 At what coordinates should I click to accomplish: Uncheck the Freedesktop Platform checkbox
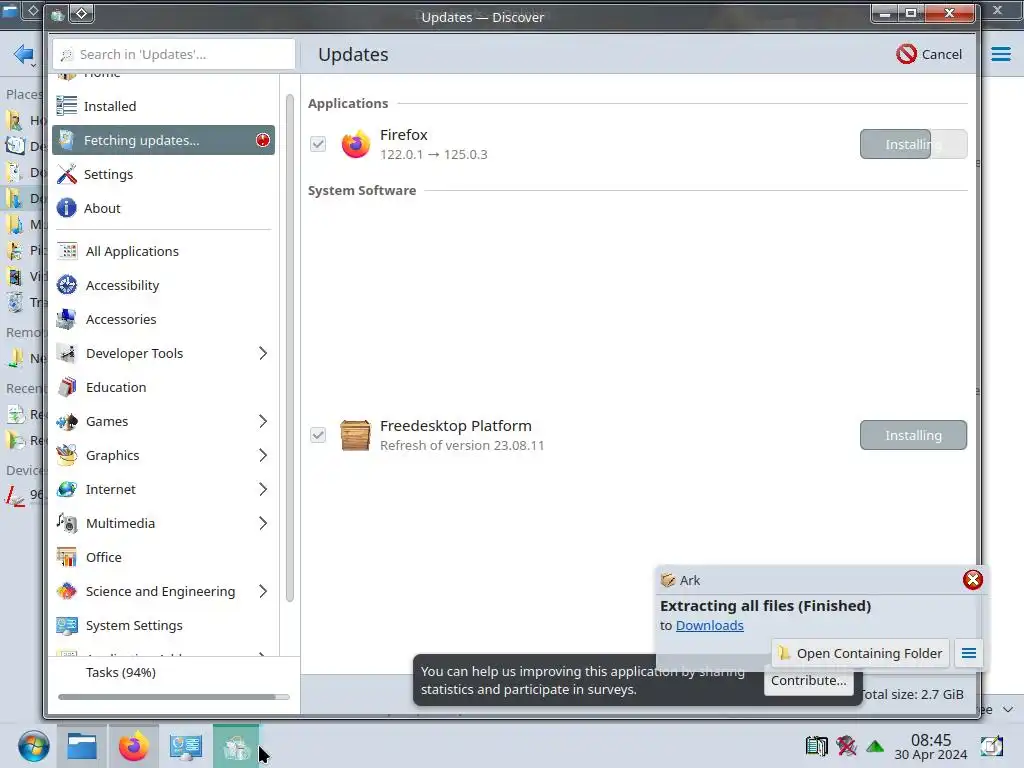pos(318,435)
